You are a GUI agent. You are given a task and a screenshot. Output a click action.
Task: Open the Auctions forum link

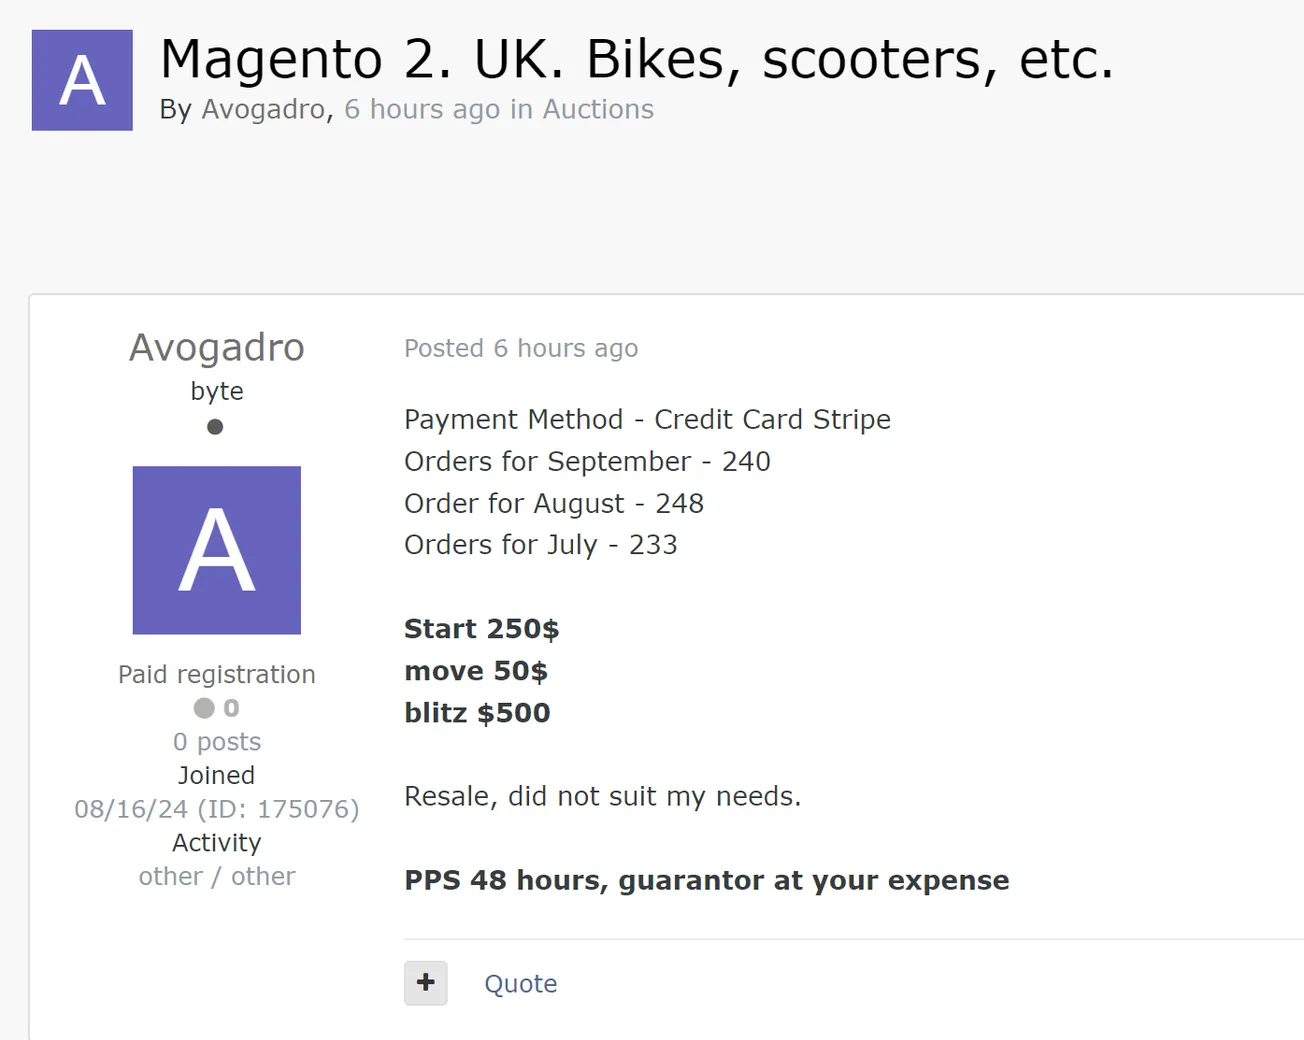(x=598, y=109)
